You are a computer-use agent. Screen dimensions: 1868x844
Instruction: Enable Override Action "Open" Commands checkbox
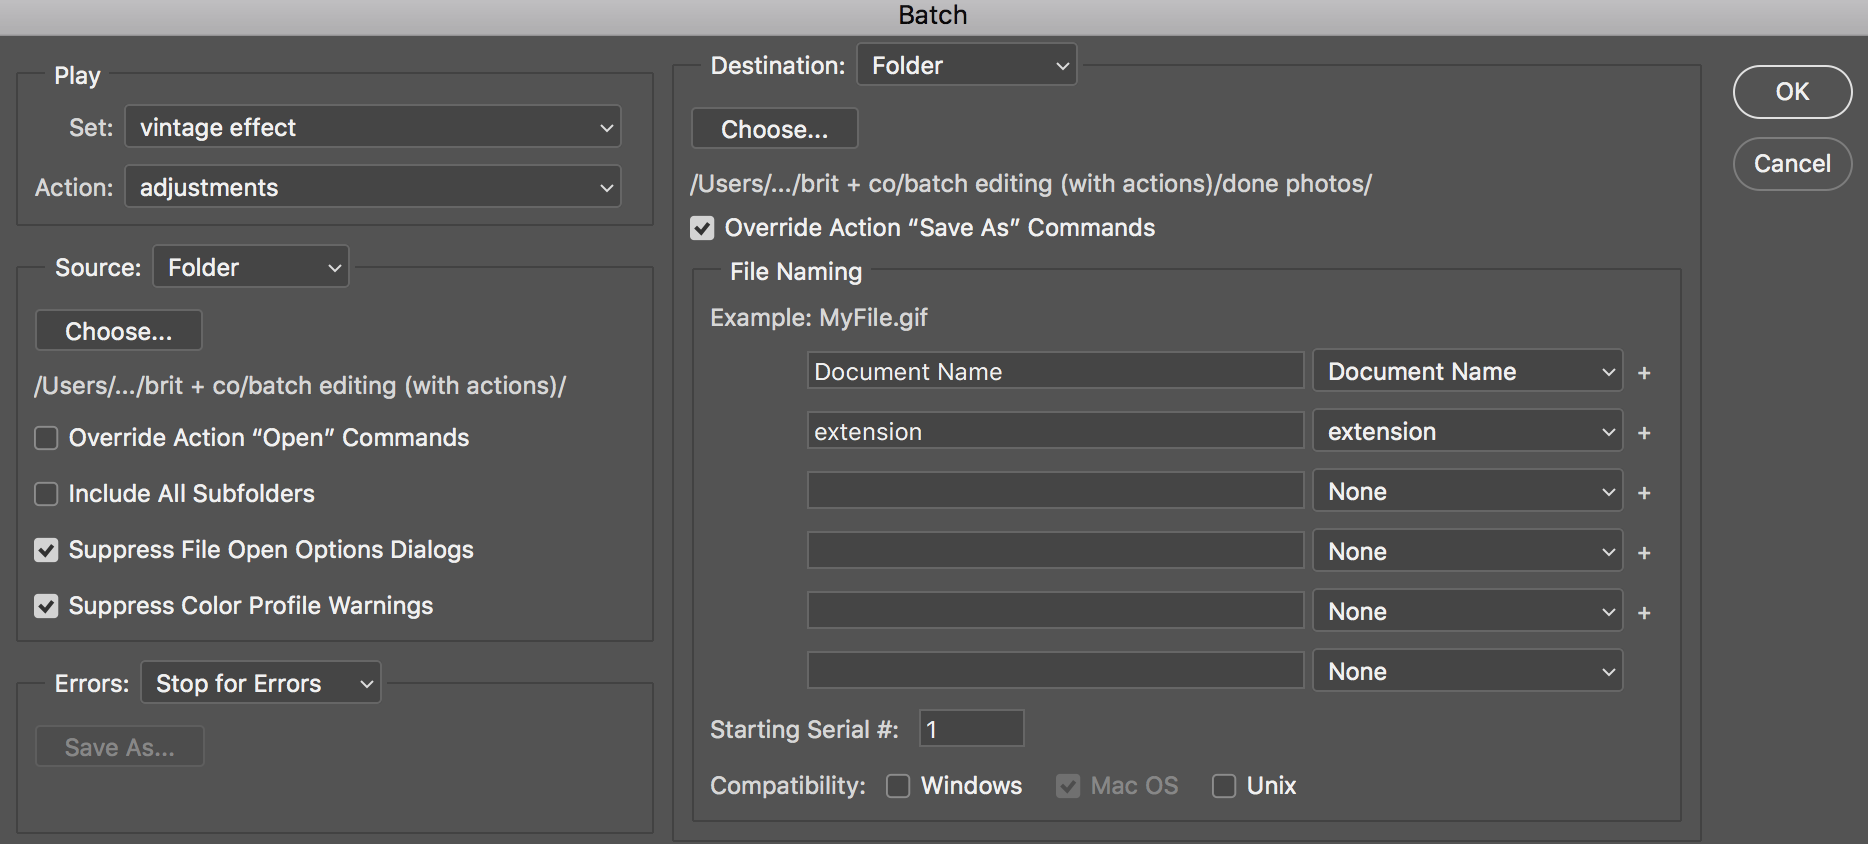tap(46, 438)
